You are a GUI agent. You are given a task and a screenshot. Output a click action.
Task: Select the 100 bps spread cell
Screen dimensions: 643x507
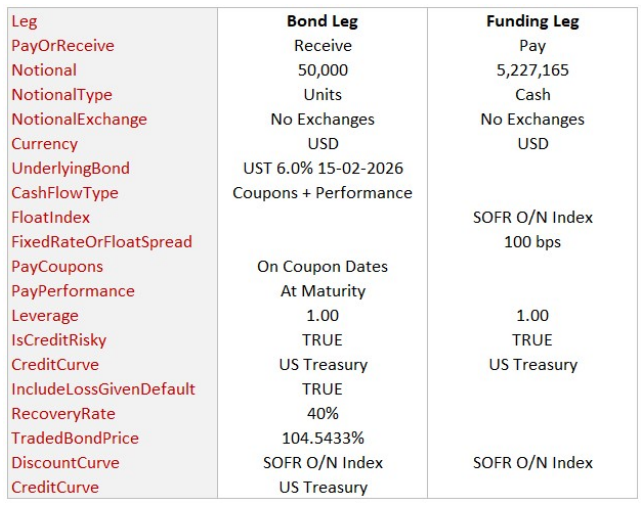[x=532, y=242]
